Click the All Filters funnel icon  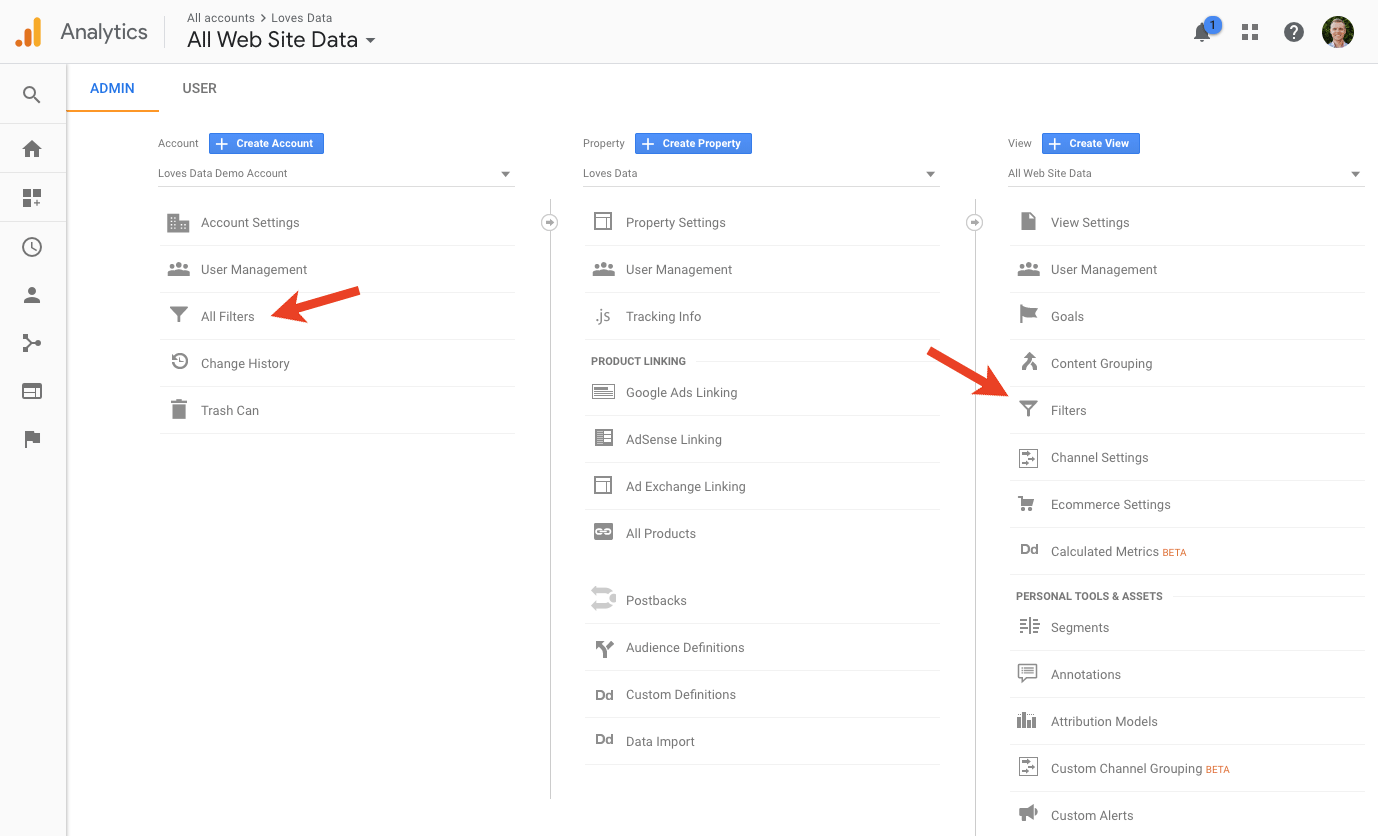click(x=179, y=316)
